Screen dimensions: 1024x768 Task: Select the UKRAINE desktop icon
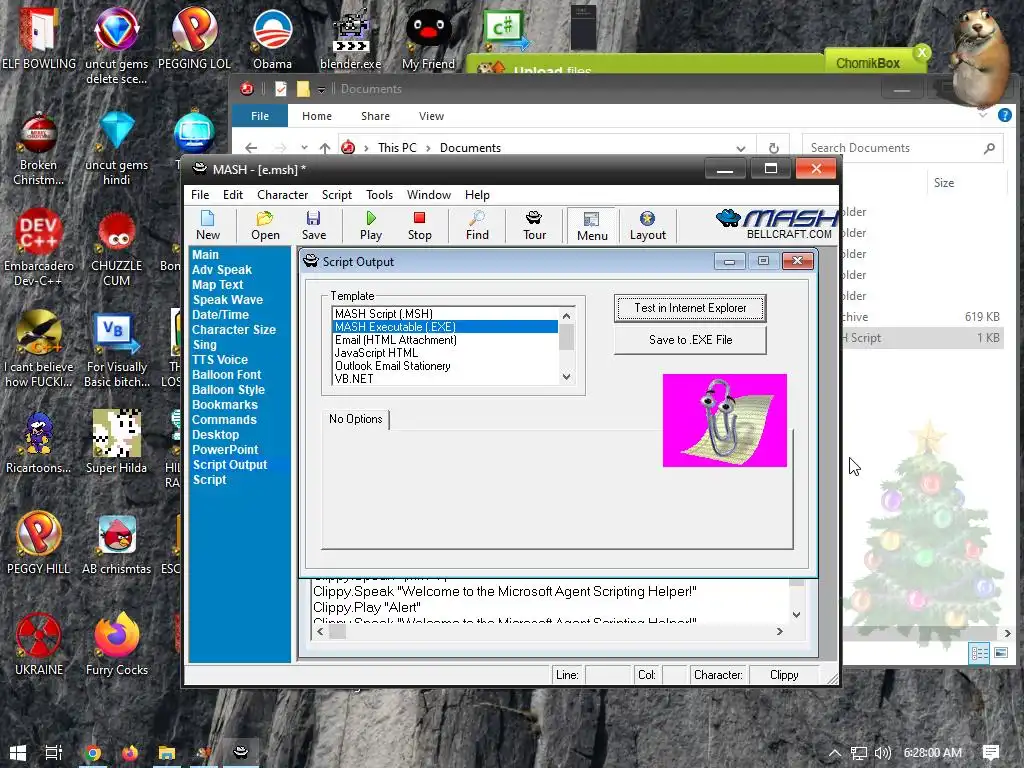pyautogui.click(x=39, y=643)
